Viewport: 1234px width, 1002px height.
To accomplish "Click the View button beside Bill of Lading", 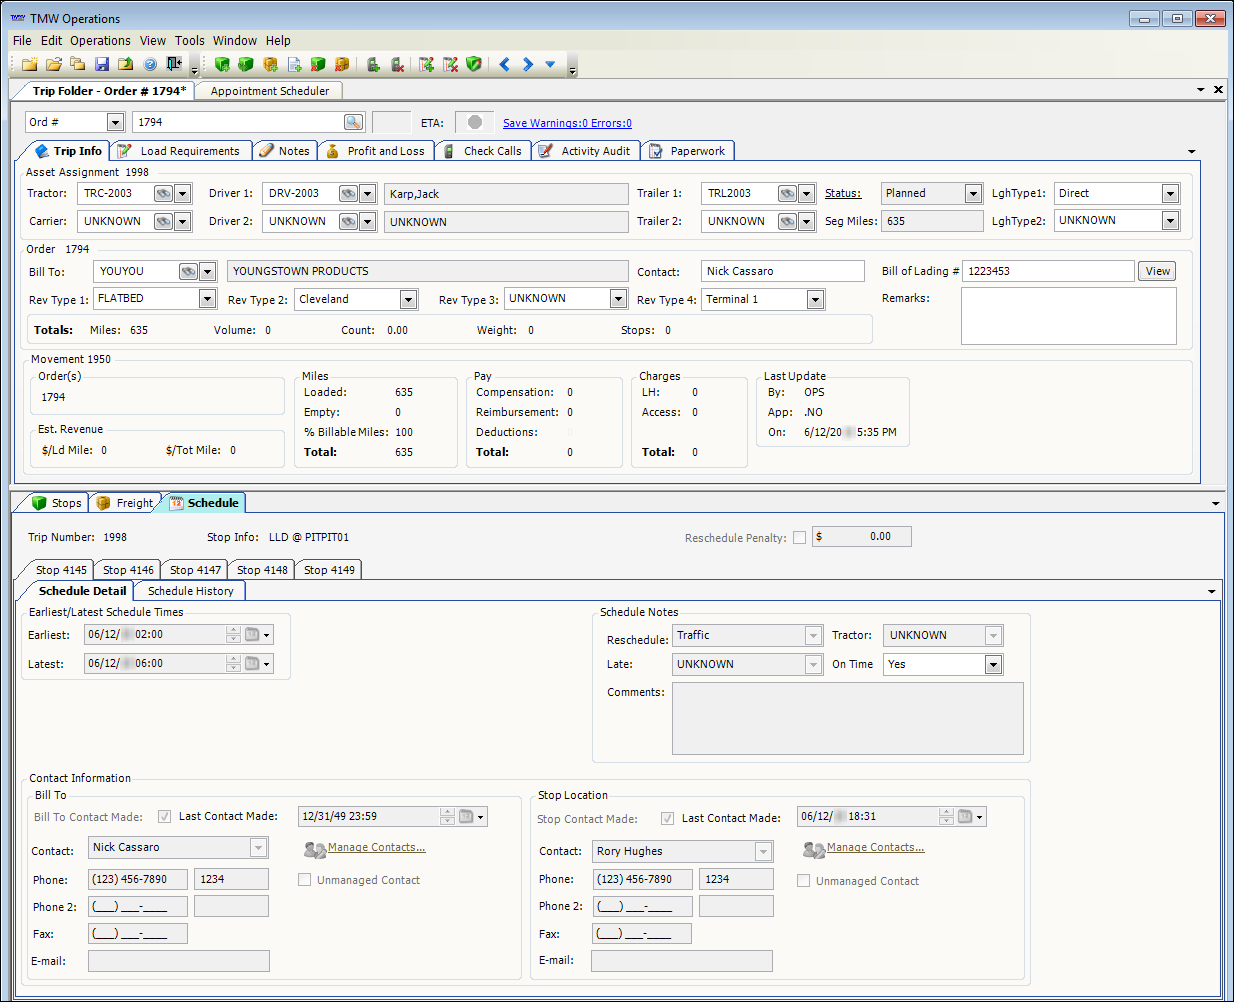I will click(1156, 270).
